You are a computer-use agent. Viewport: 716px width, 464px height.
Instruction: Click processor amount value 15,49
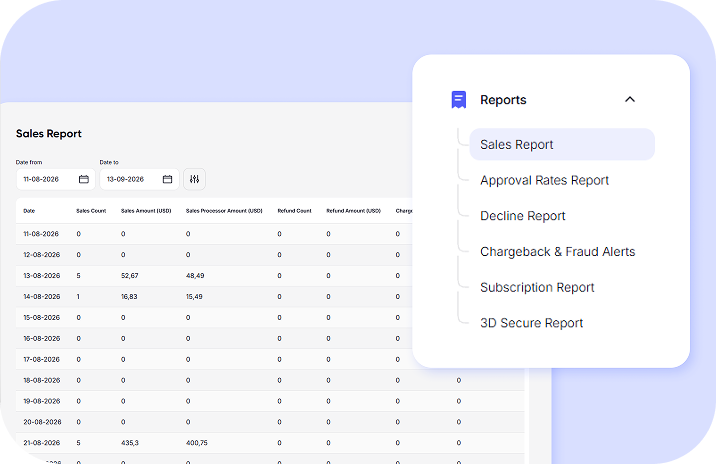click(194, 297)
